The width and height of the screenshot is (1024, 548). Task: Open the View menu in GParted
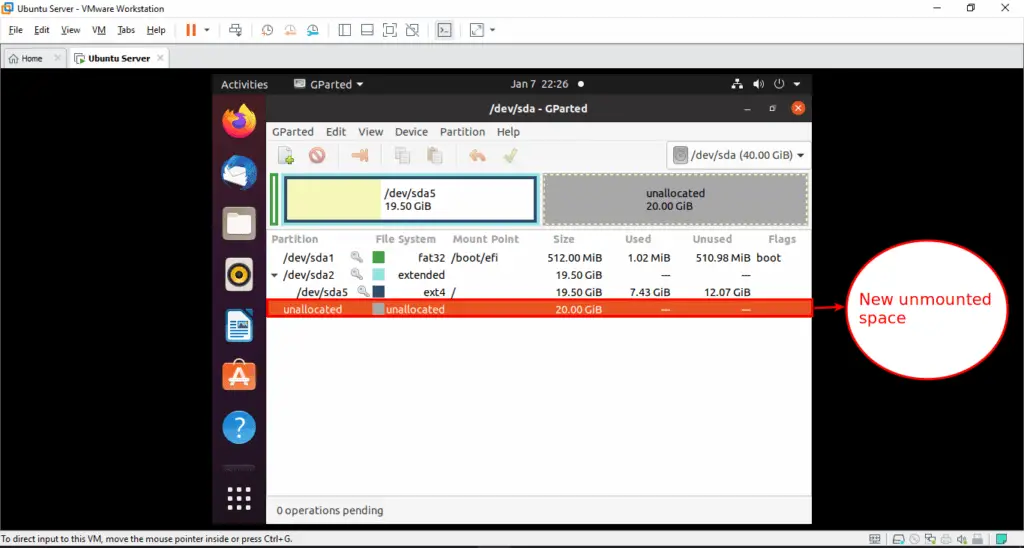tap(370, 132)
